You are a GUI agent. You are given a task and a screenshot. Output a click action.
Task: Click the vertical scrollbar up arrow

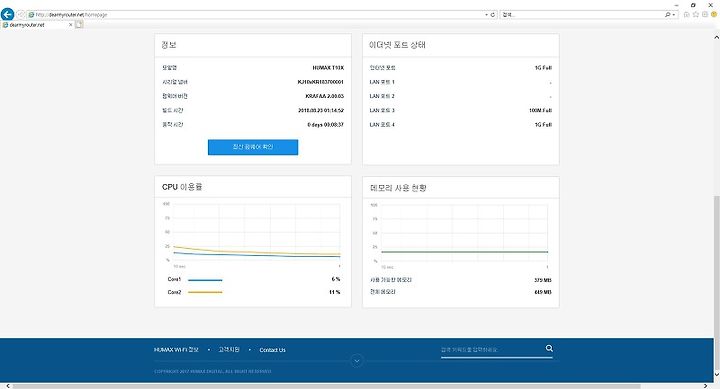716,37
